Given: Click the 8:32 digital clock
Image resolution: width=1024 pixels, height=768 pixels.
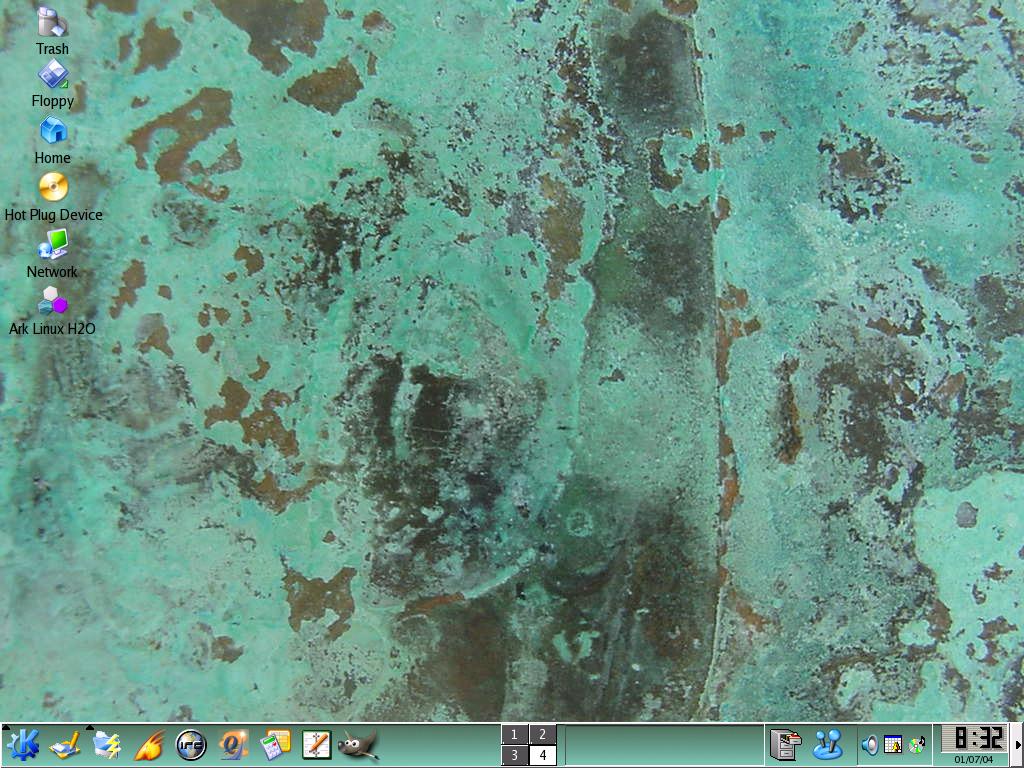Looking at the screenshot, I should (973, 739).
